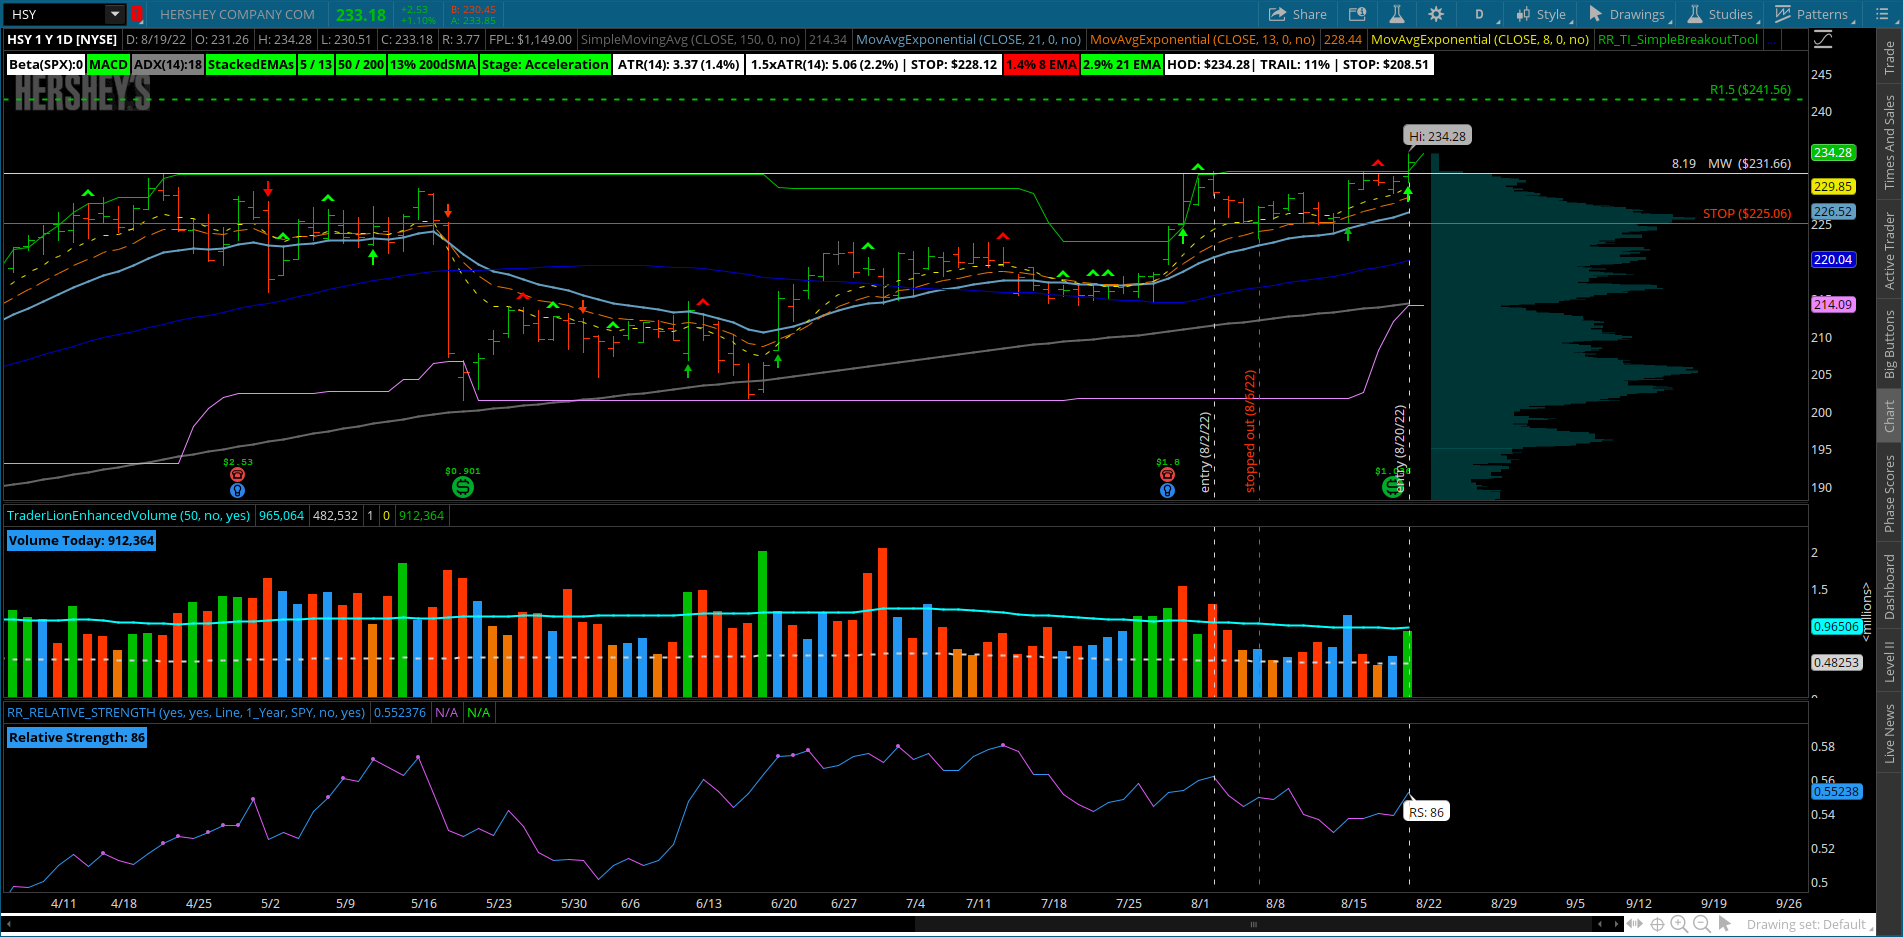
Task: Click the earnings phone icon near 4/25
Action: coord(237,475)
